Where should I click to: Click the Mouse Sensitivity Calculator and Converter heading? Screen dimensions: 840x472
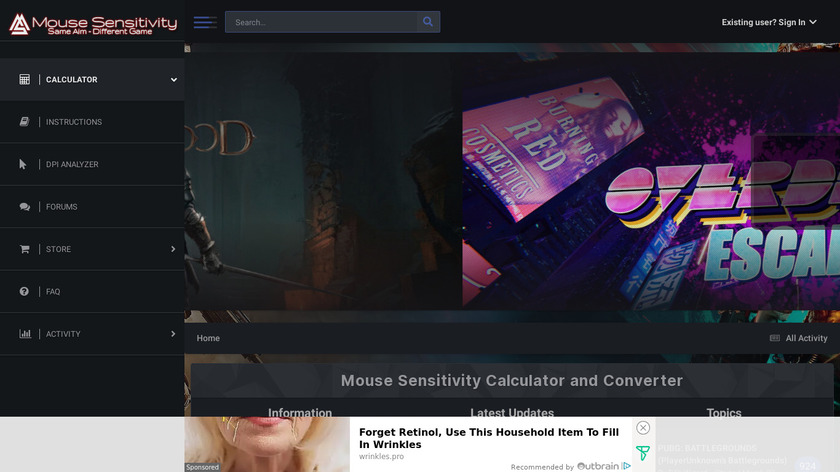click(512, 380)
